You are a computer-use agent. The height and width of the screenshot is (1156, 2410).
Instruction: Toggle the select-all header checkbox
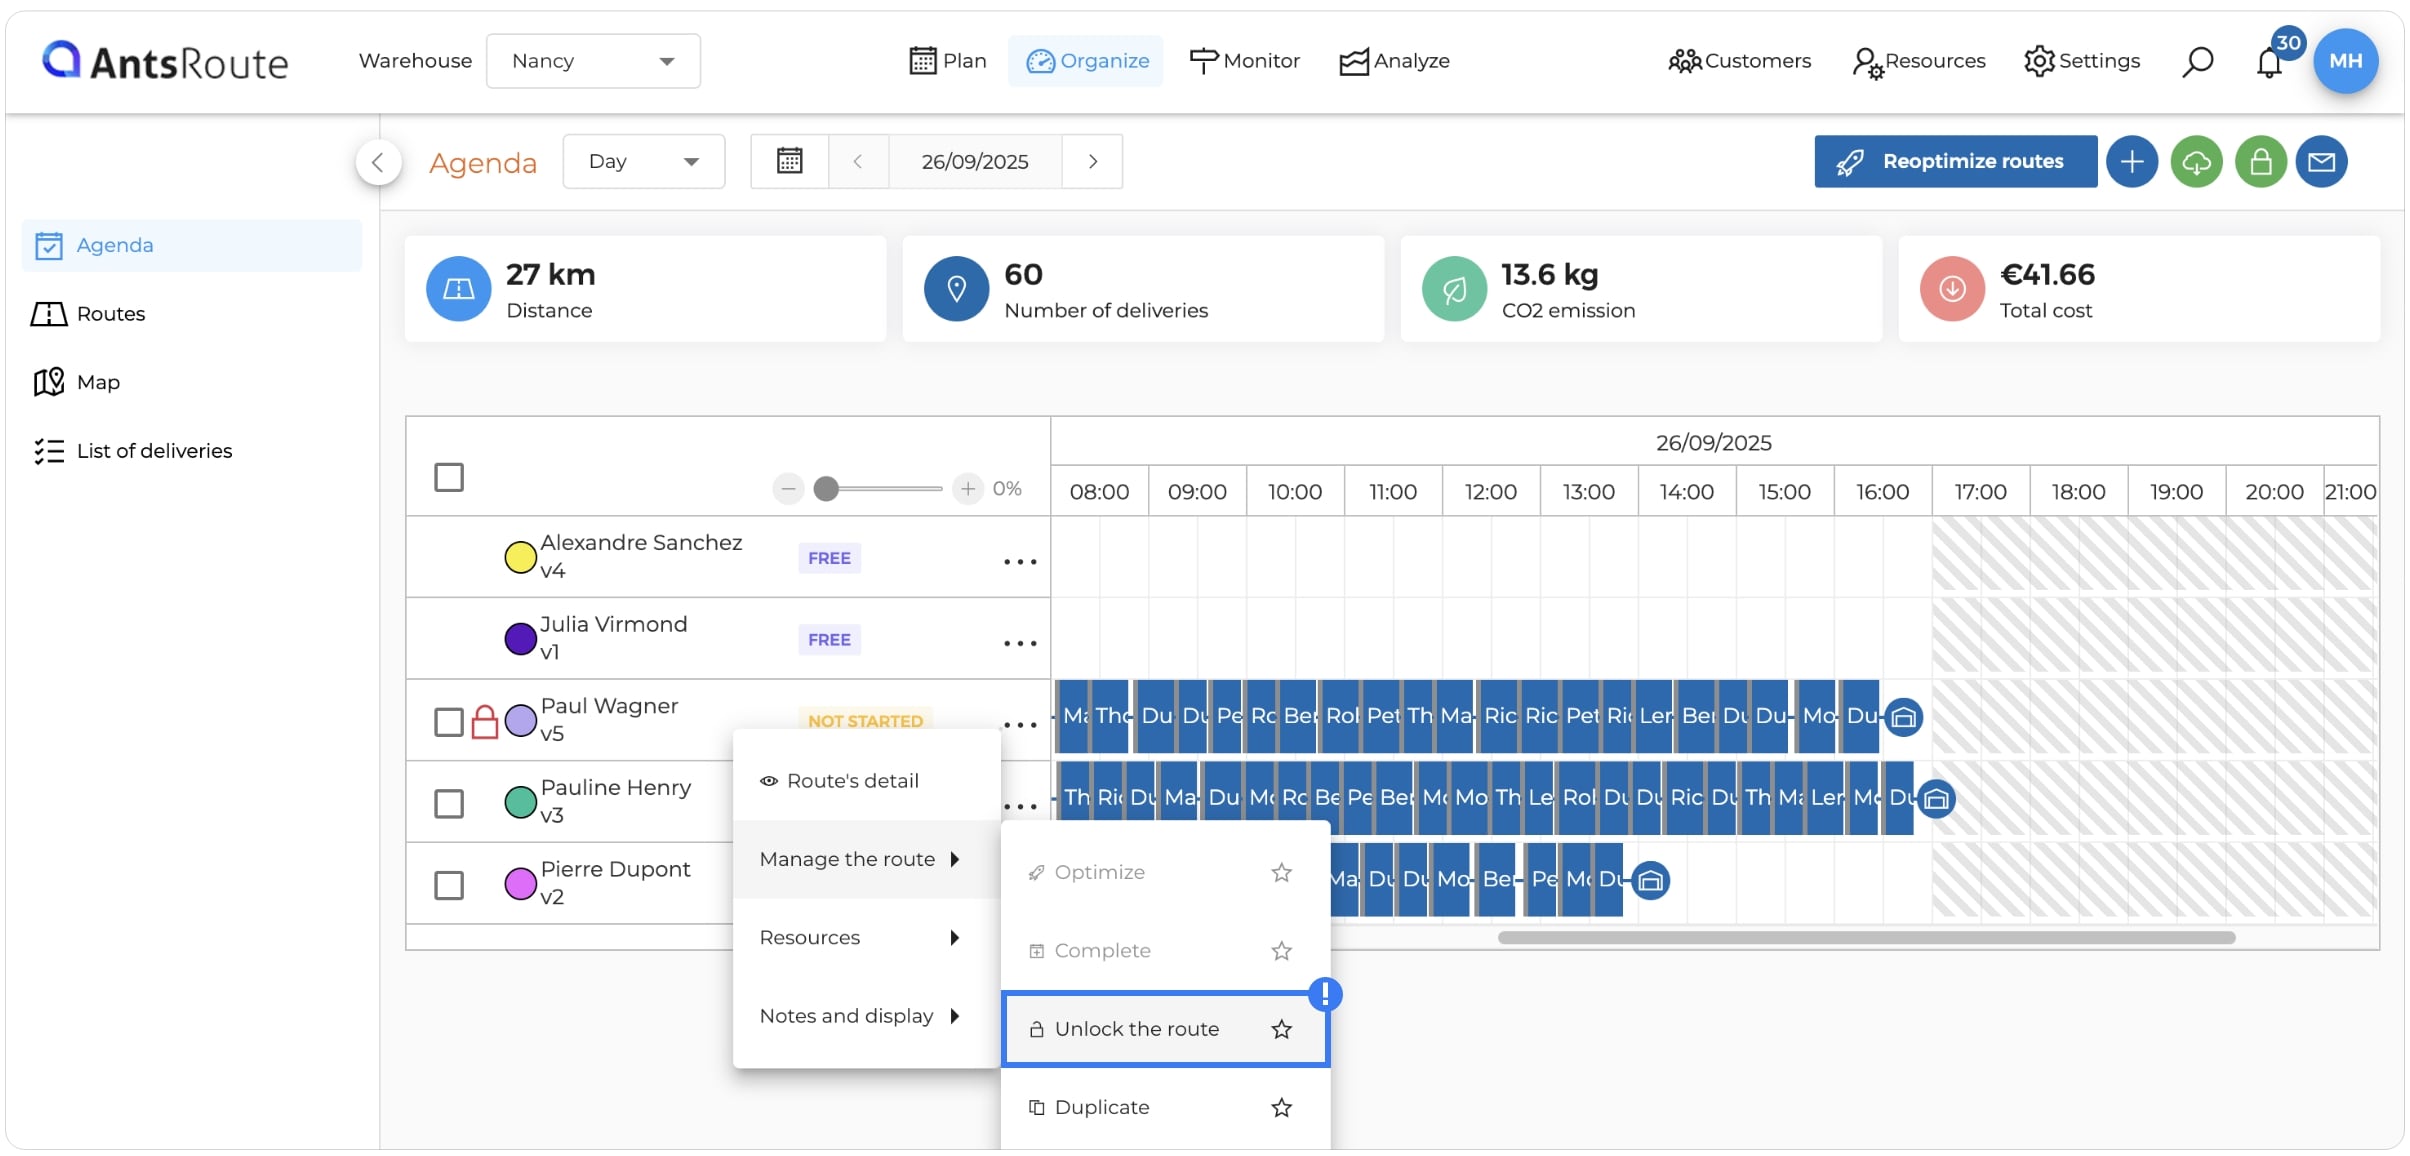(449, 478)
